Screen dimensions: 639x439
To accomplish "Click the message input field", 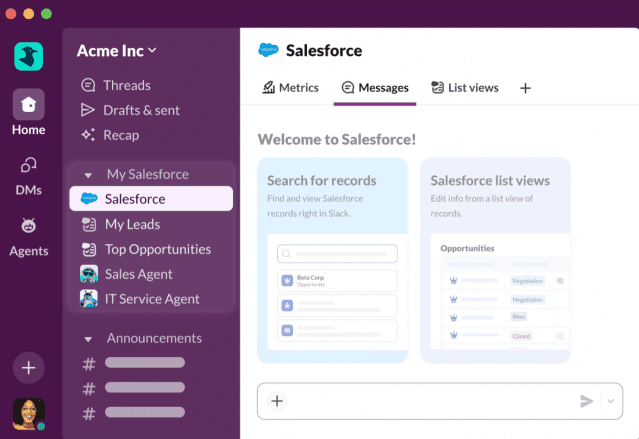I will 430,401.
